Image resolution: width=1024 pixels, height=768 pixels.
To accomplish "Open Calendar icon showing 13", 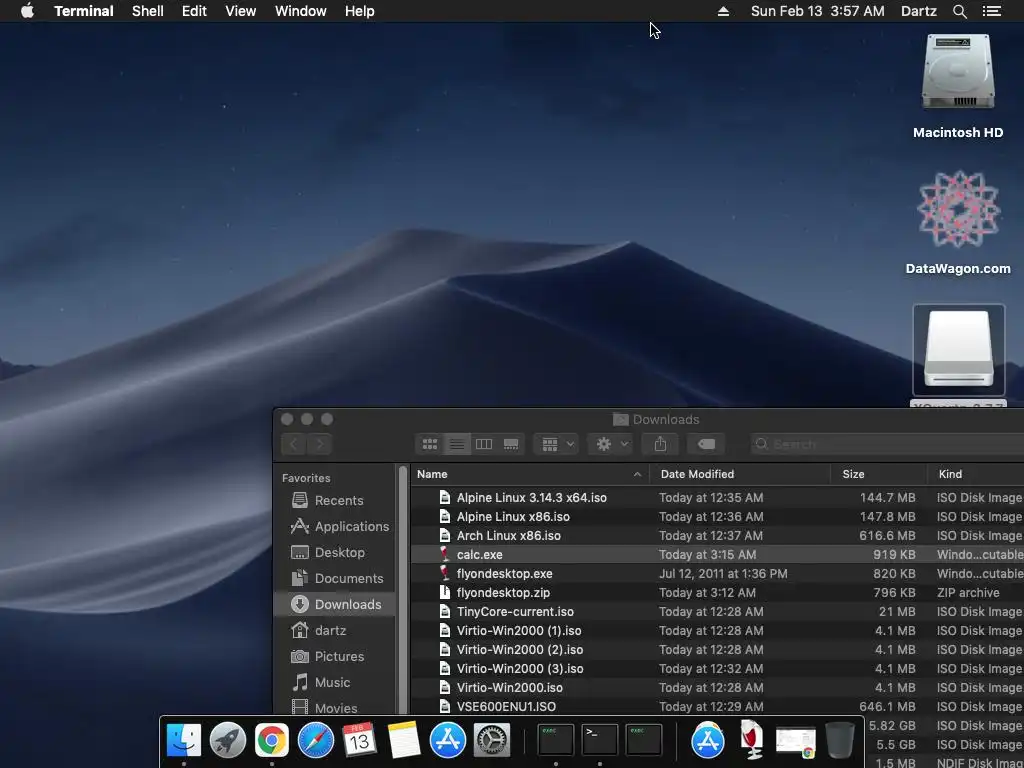I will (359, 740).
